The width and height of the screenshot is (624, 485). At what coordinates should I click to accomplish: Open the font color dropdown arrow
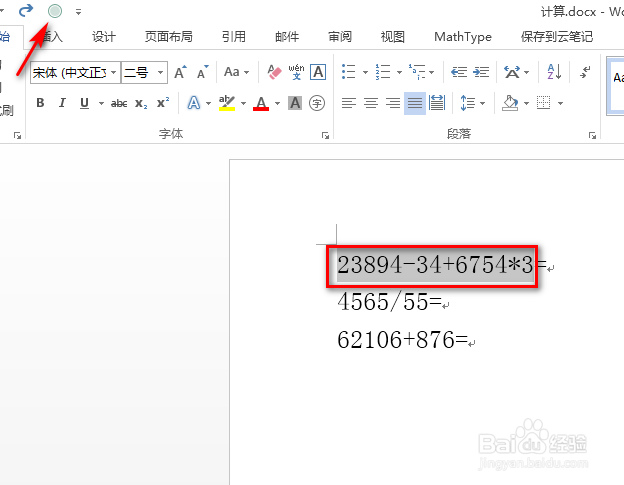point(277,103)
